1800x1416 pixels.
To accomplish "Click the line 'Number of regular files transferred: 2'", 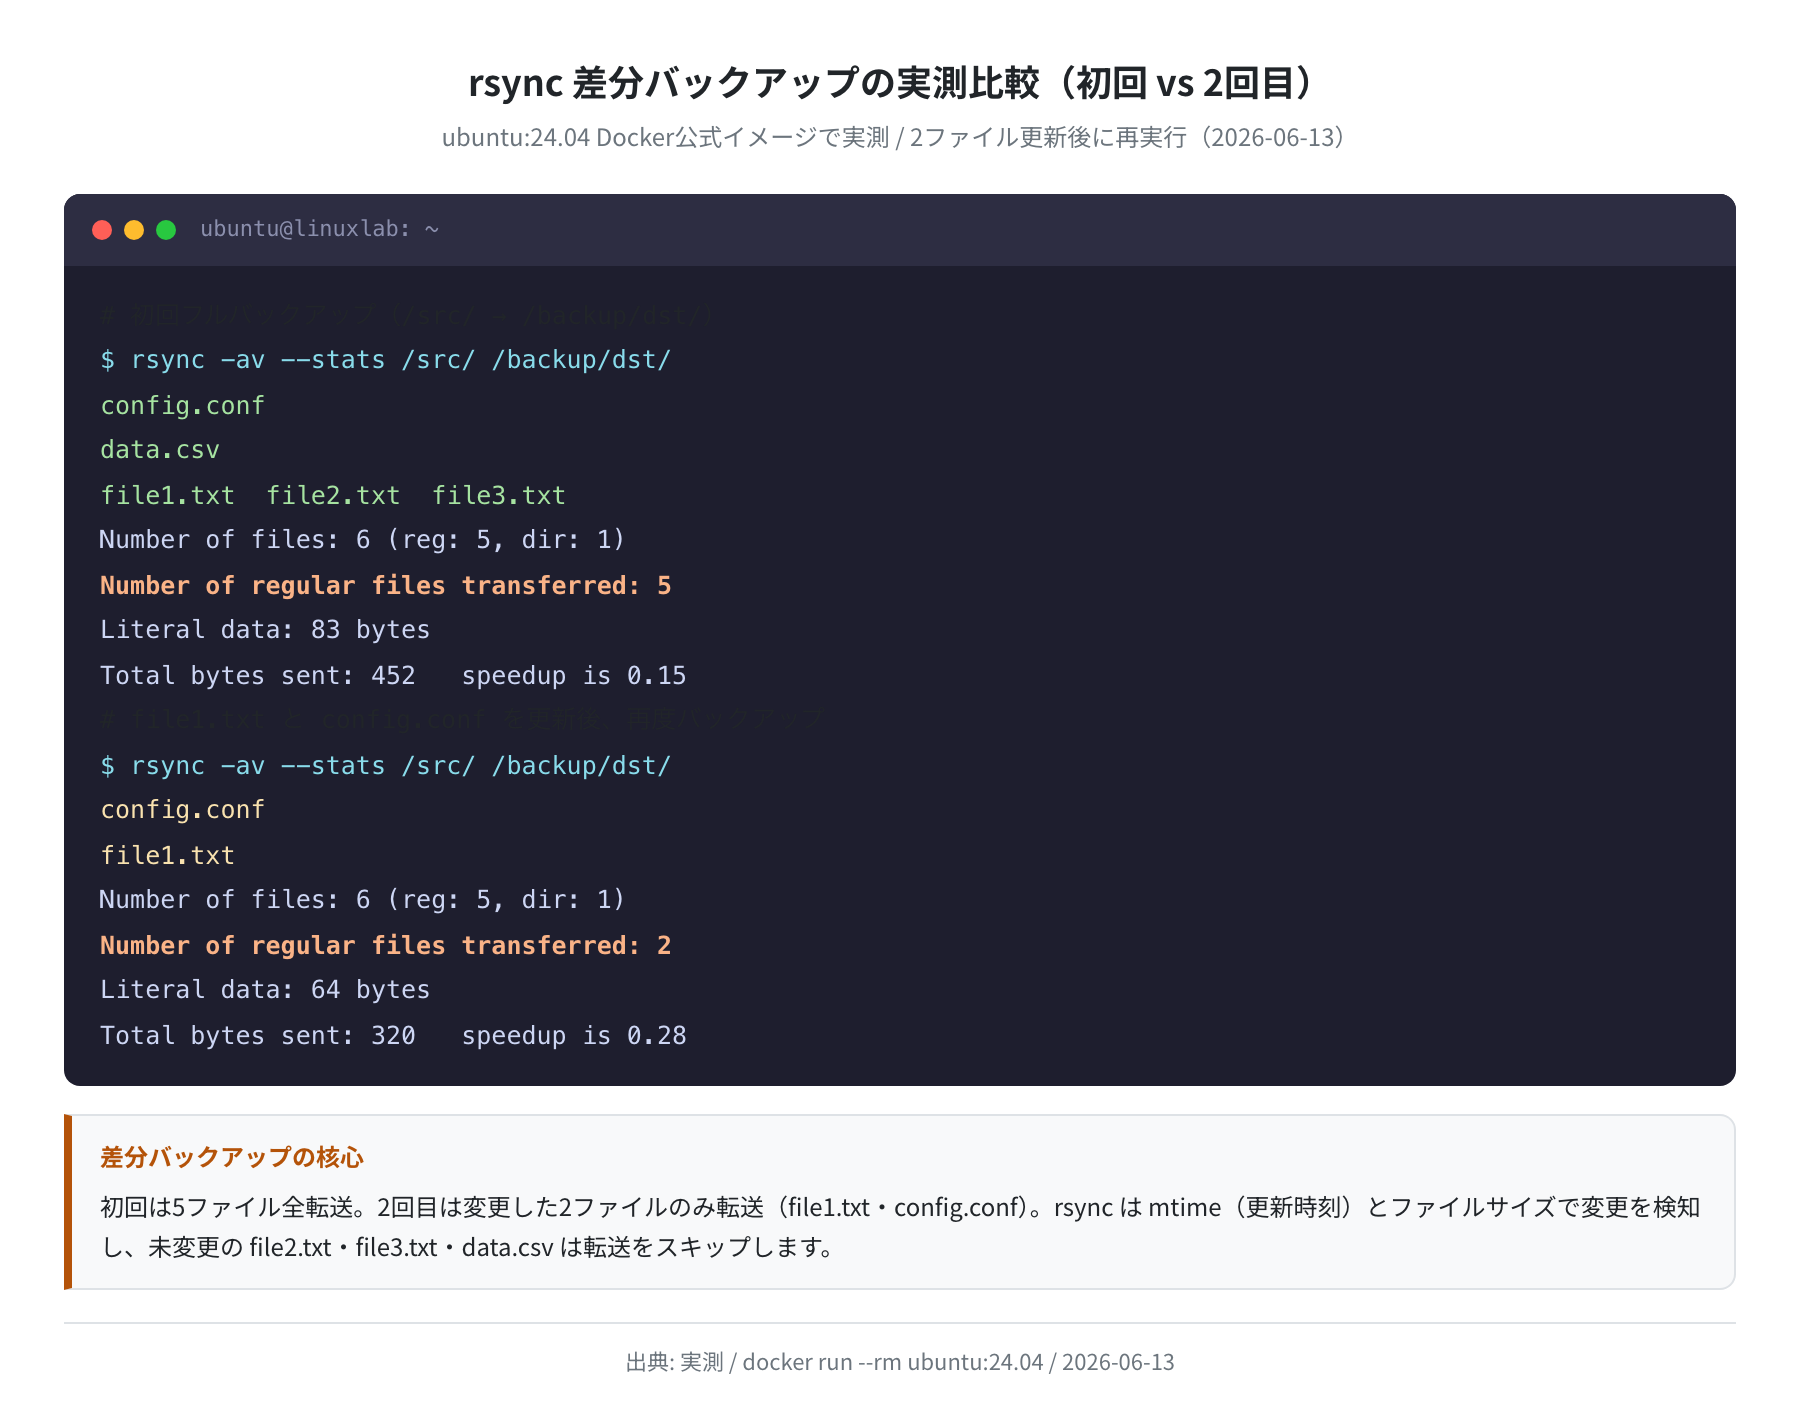I will (x=386, y=946).
